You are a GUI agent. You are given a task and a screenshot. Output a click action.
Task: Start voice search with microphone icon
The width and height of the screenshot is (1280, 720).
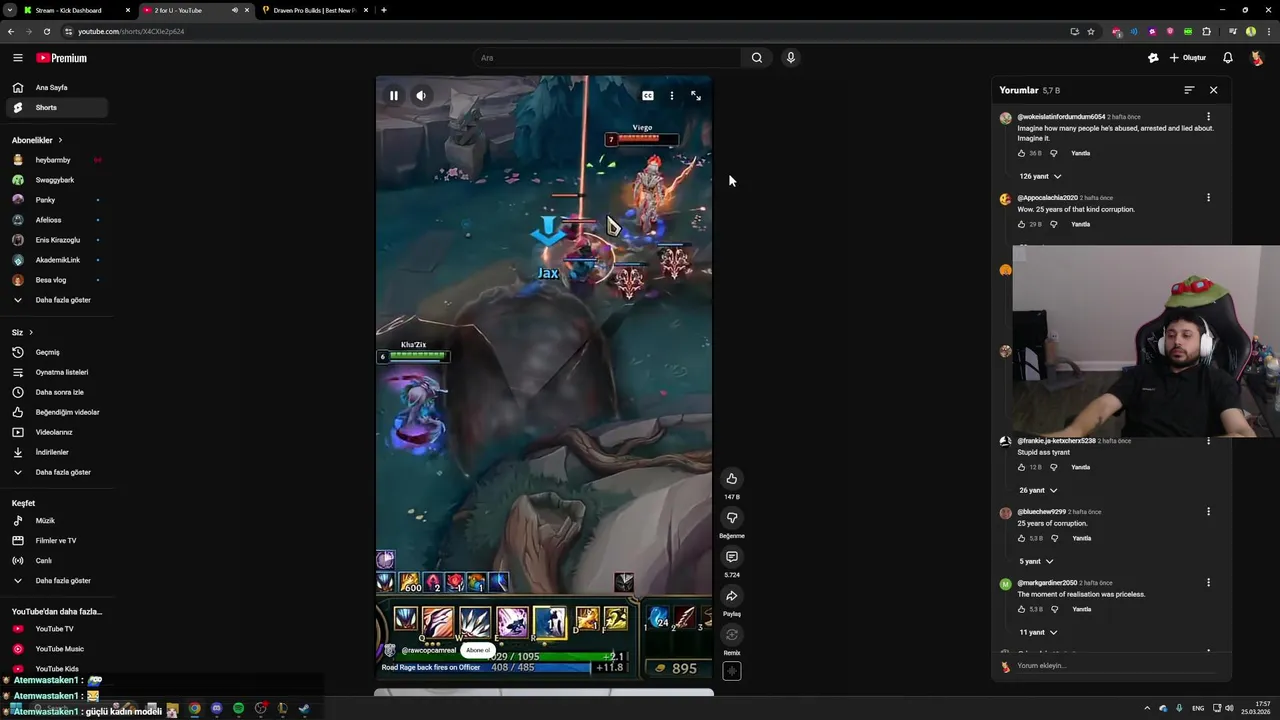click(x=791, y=58)
